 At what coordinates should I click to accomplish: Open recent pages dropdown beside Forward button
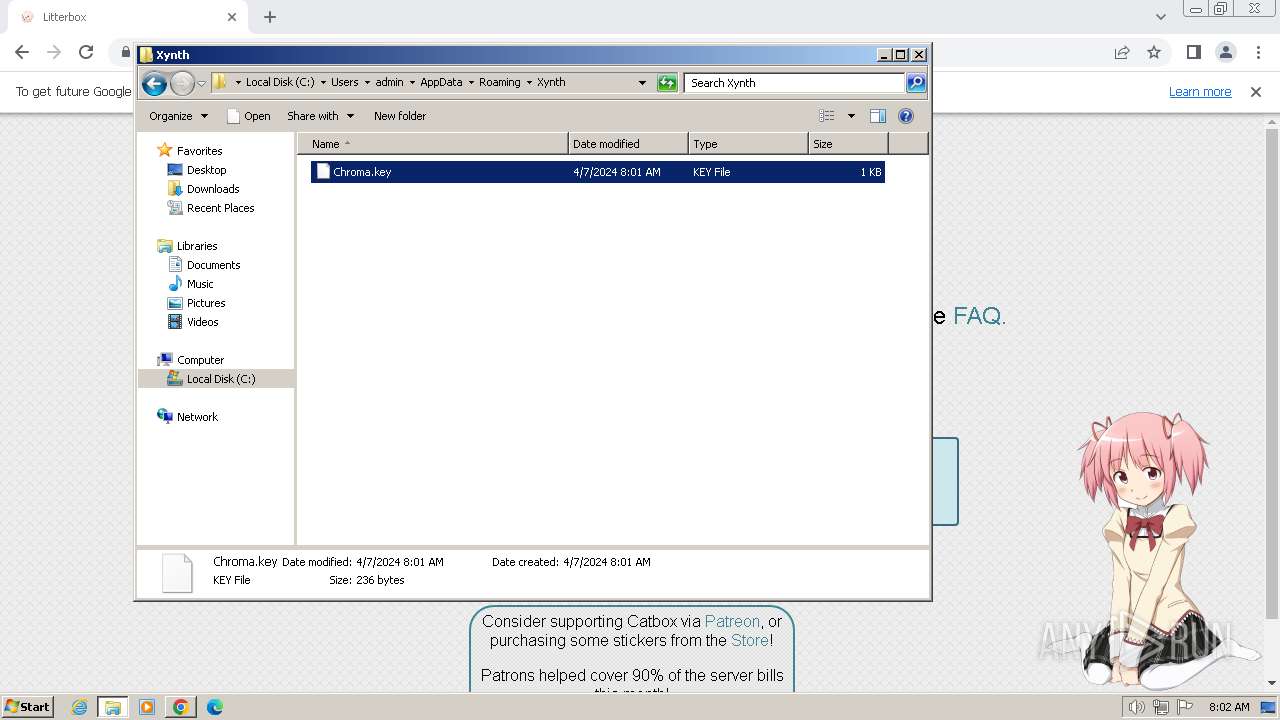point(201,83)
